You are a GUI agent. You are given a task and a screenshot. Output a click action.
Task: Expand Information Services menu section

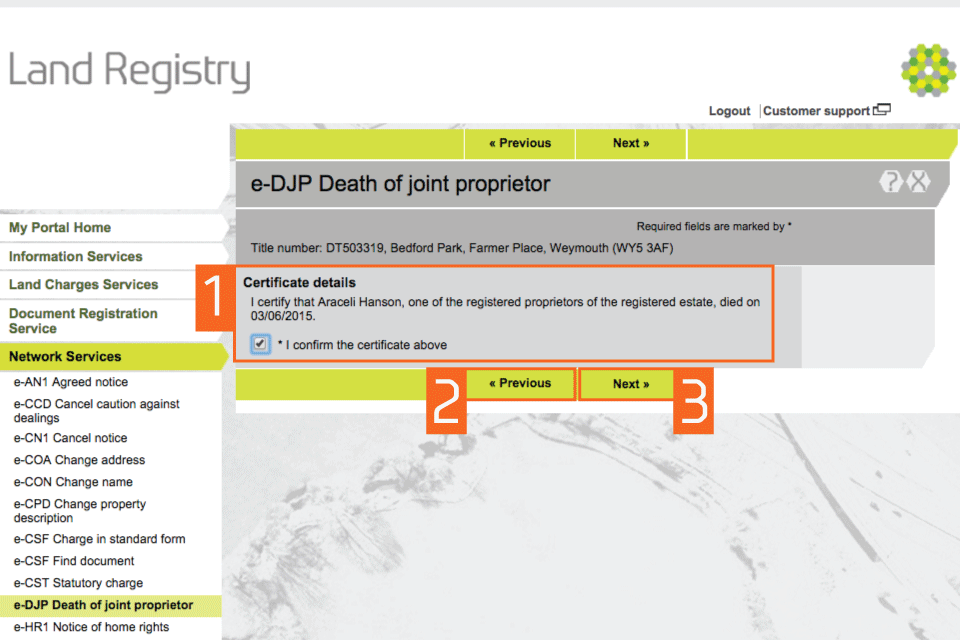point(76,256)
